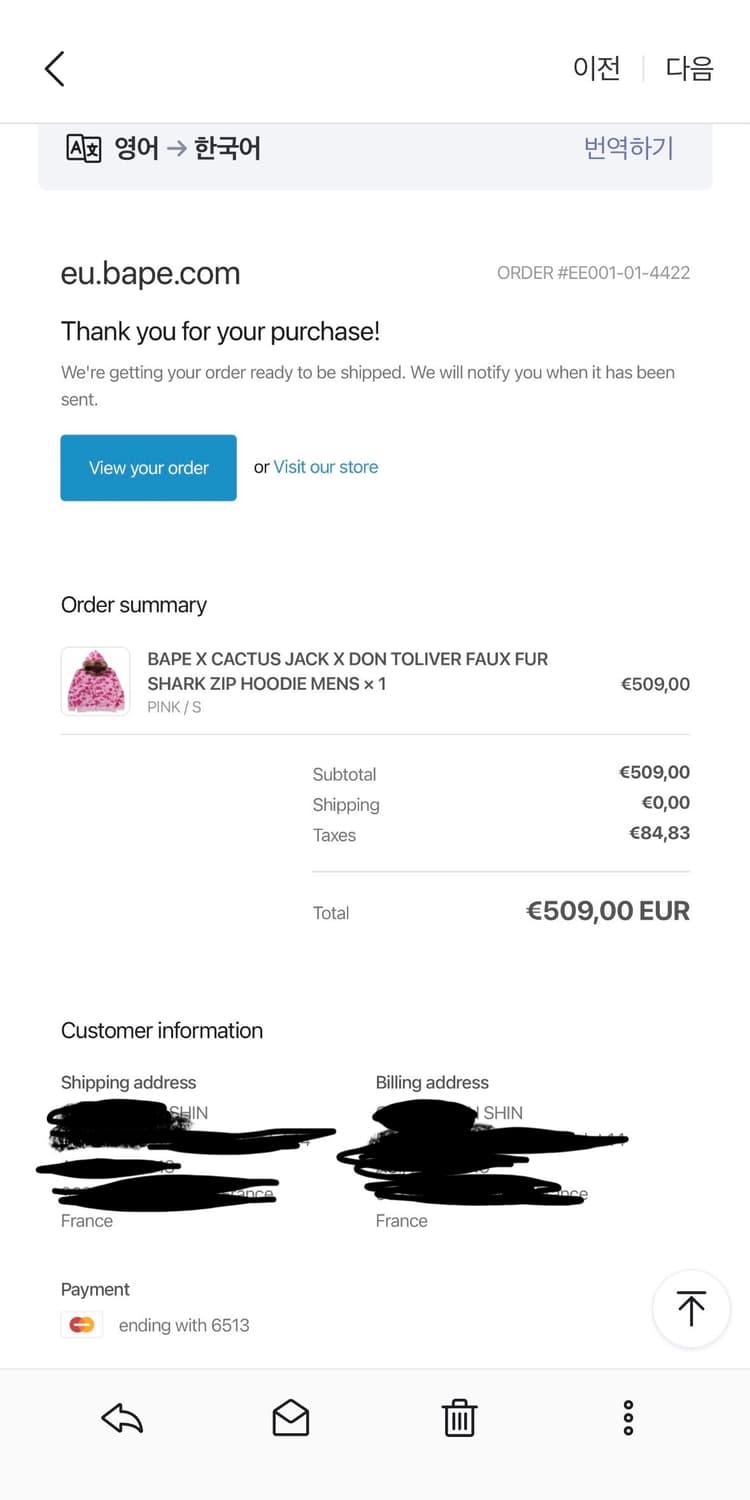Tap order number #EE001-01-4422
This screenshot has width=750, height=1500.
tap(593, 273)
